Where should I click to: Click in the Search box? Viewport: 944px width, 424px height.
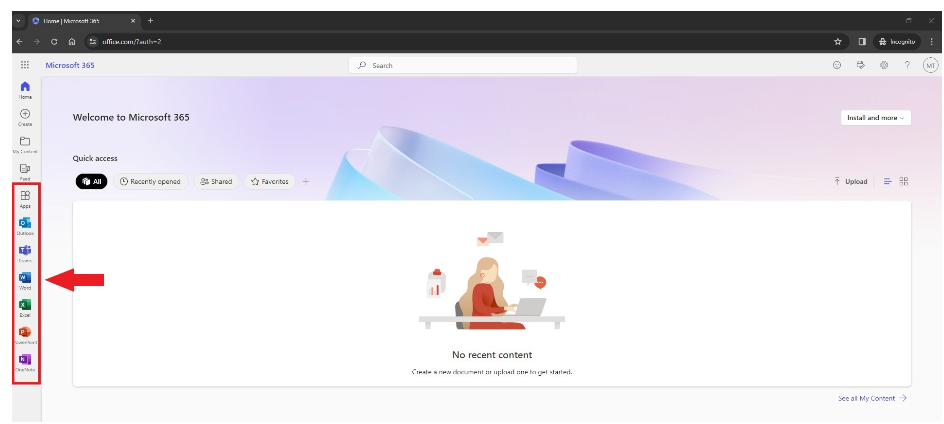pyautogui.click(x=462, y=65)
